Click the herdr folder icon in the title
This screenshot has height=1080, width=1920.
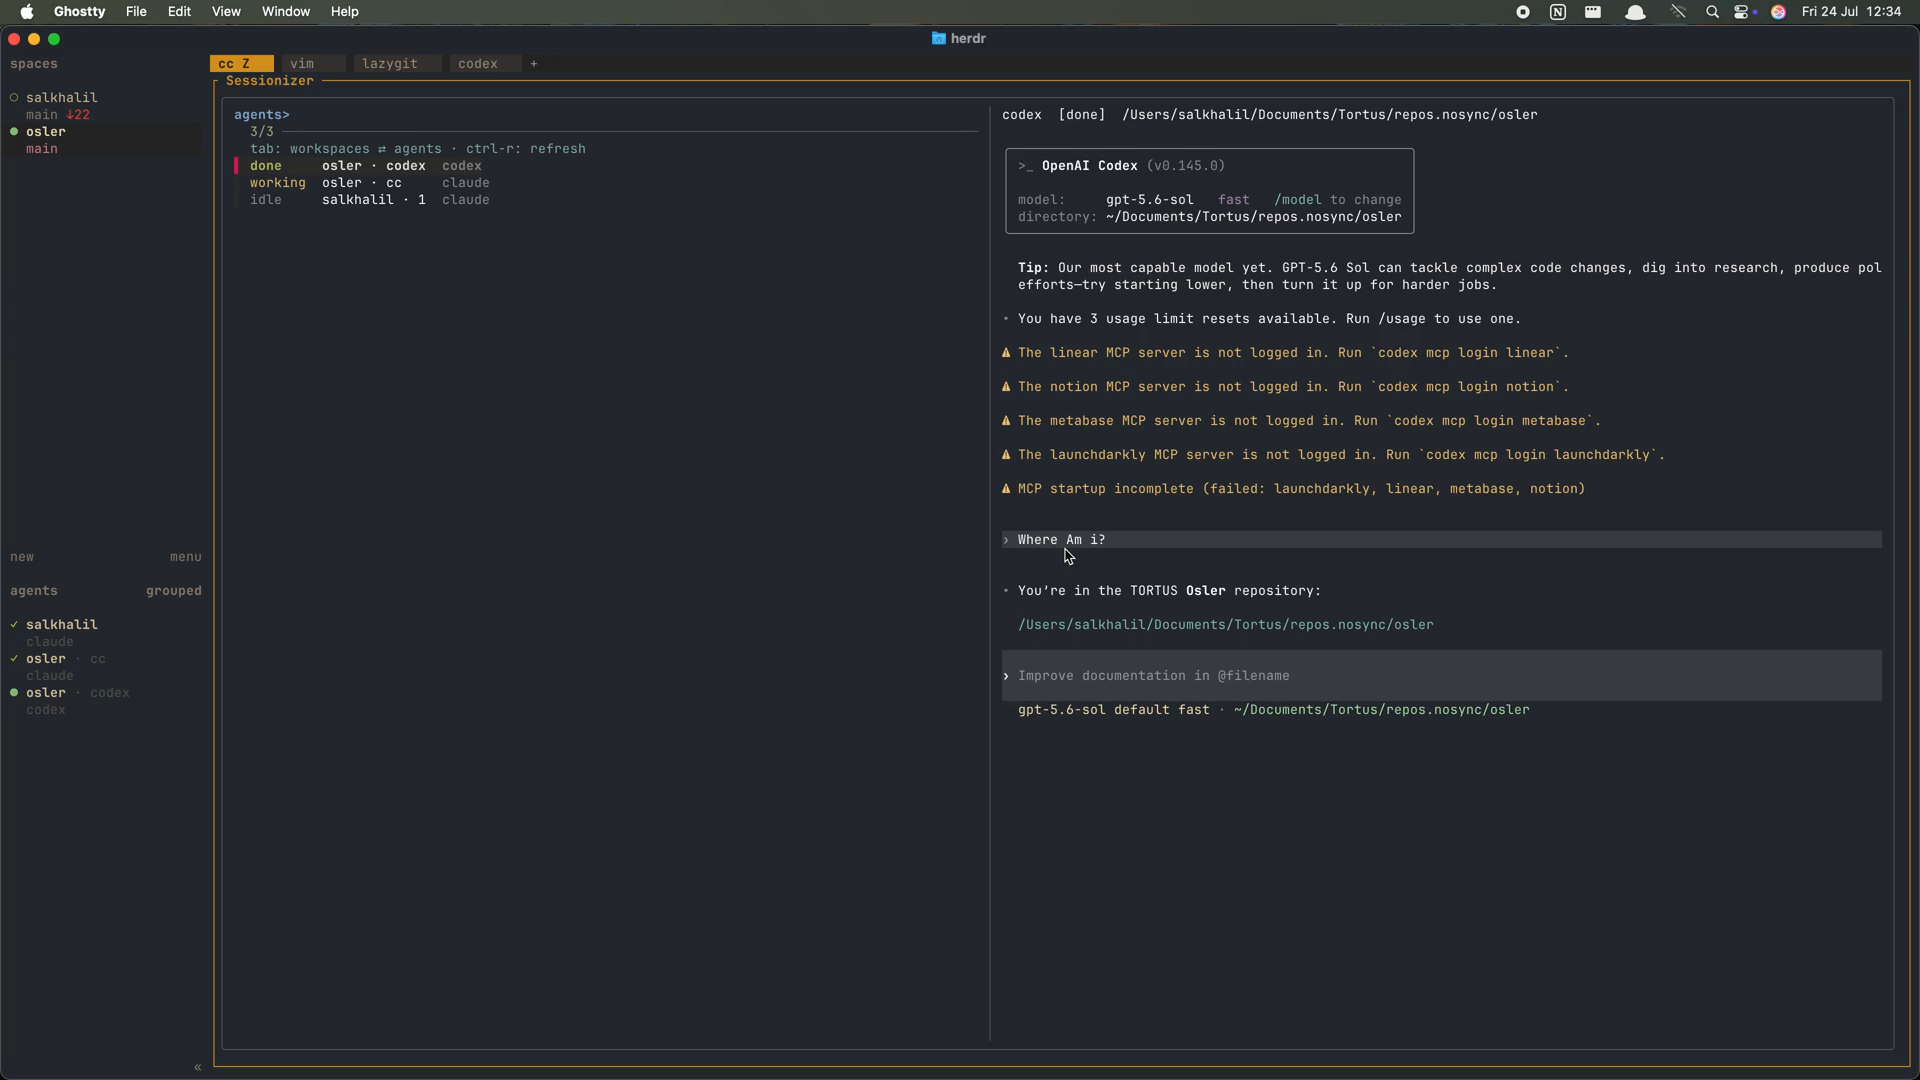(938, 38)
